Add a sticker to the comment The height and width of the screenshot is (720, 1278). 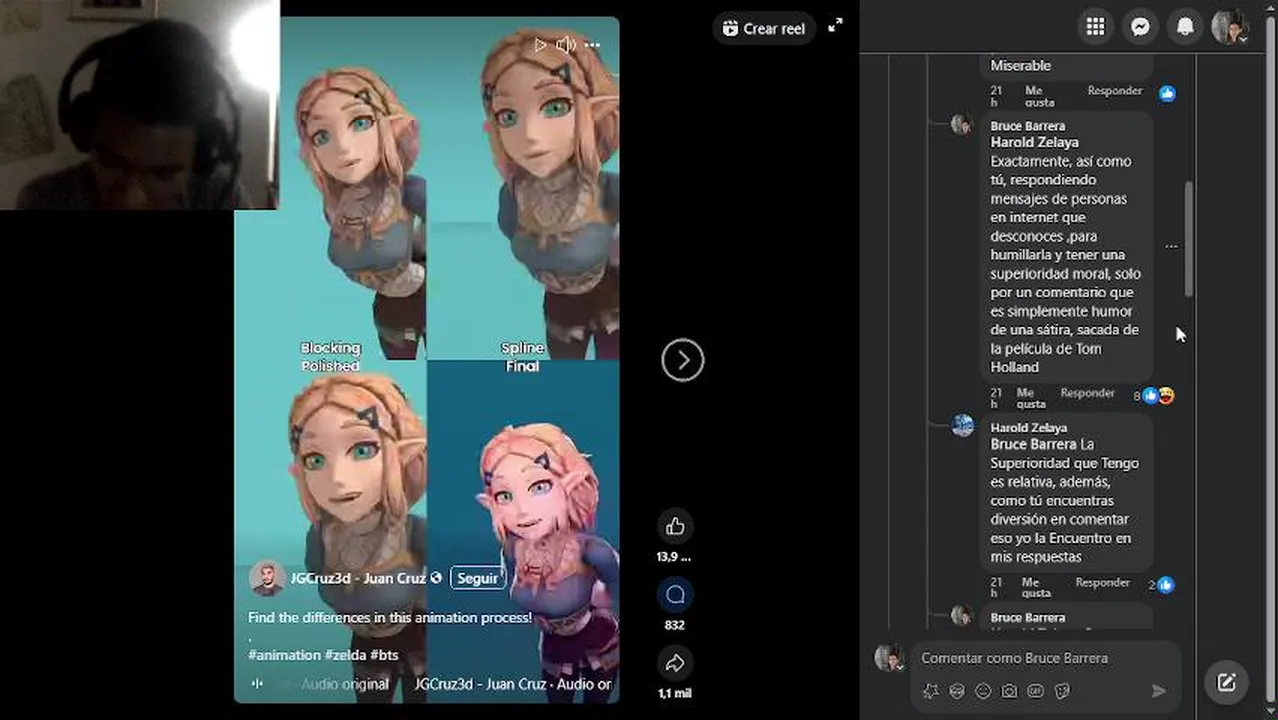(x=1062, y=691)
